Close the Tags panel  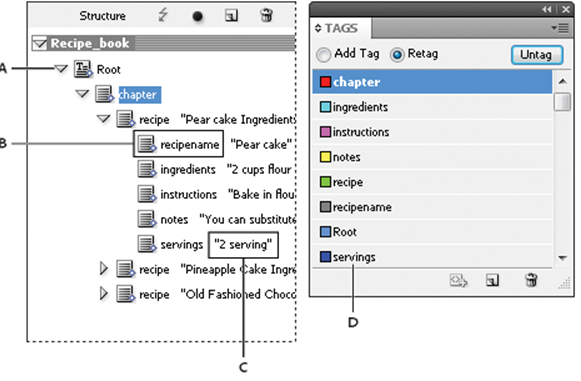[x=566, y=9]
